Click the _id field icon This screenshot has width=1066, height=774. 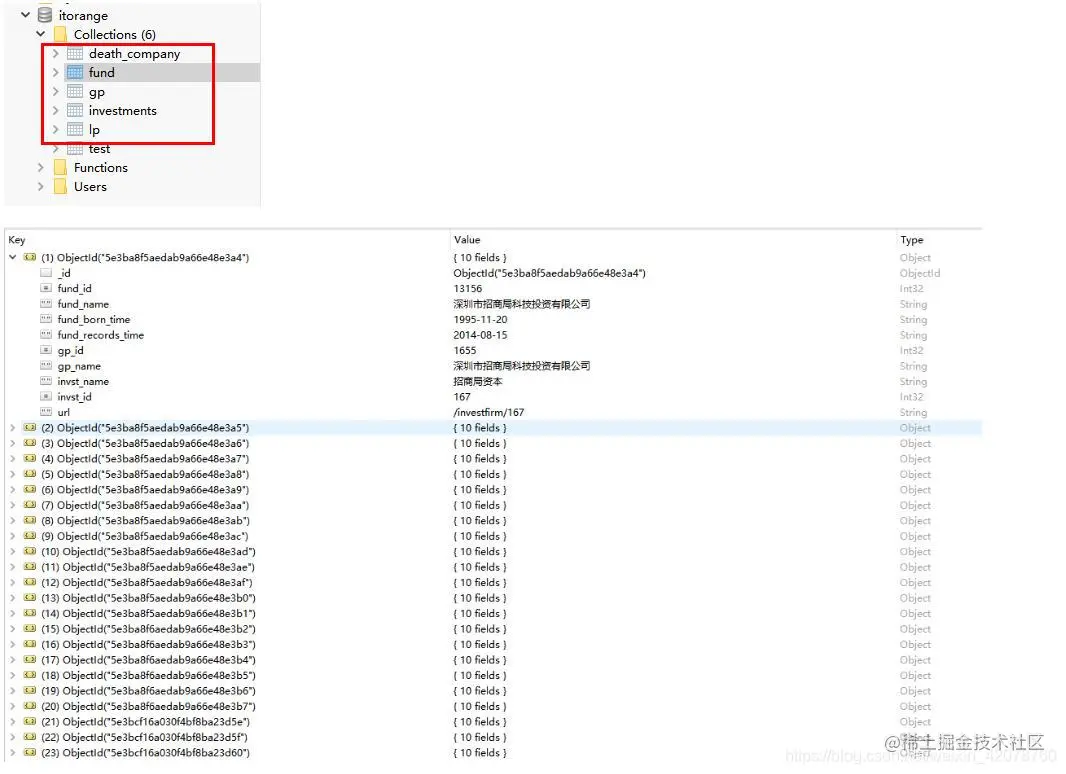(x=46, y=273)
